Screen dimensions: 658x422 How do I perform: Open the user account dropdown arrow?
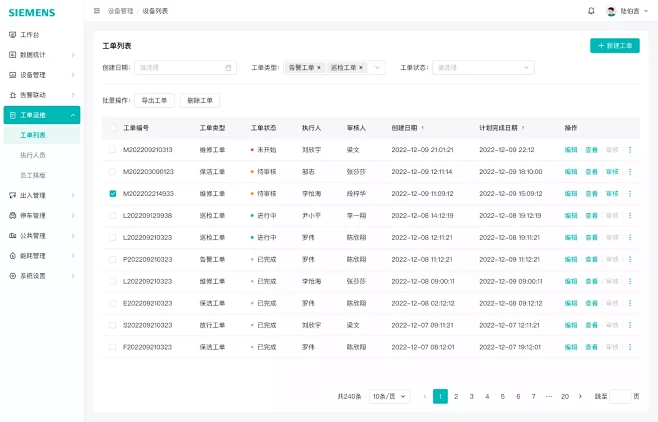646,11
